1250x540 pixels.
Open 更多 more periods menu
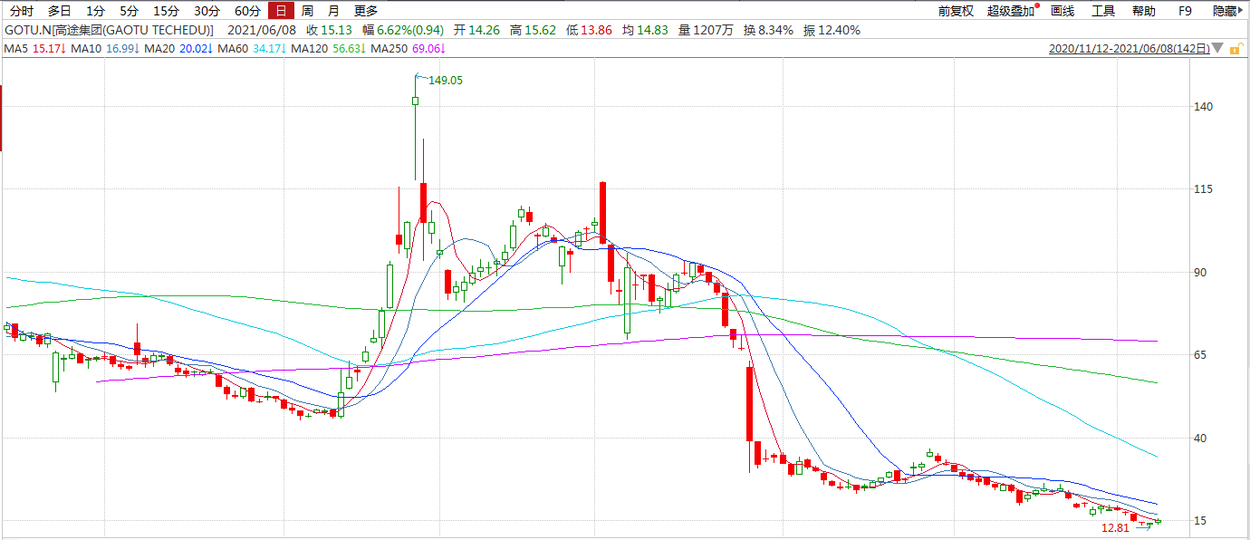coord(365,11)
